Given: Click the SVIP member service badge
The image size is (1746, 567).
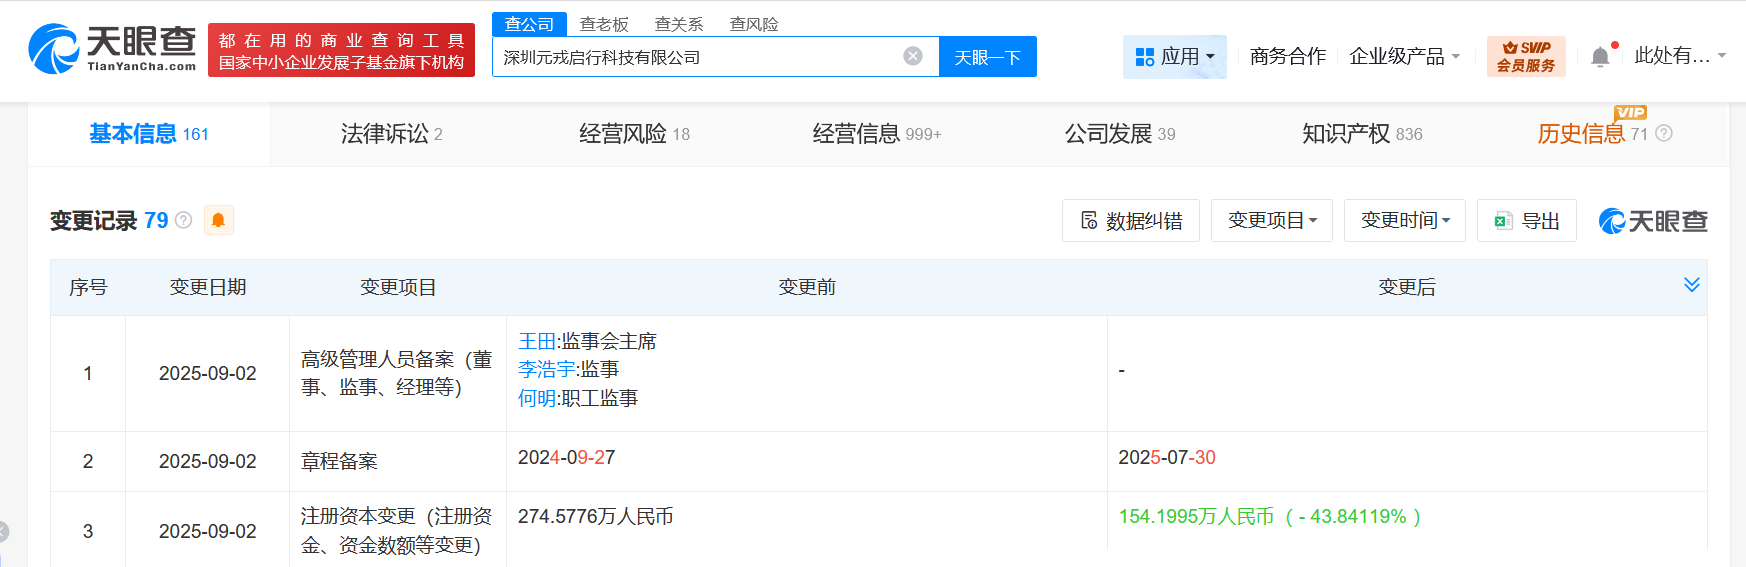Looking at the screenshot, I should tap(1525, 56).
